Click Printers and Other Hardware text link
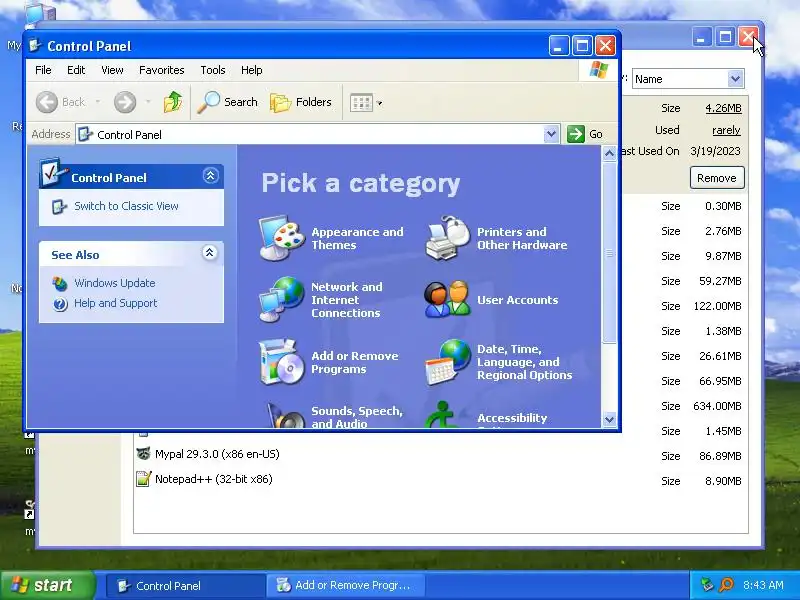 pyautogui.click(x=522, y=238)
